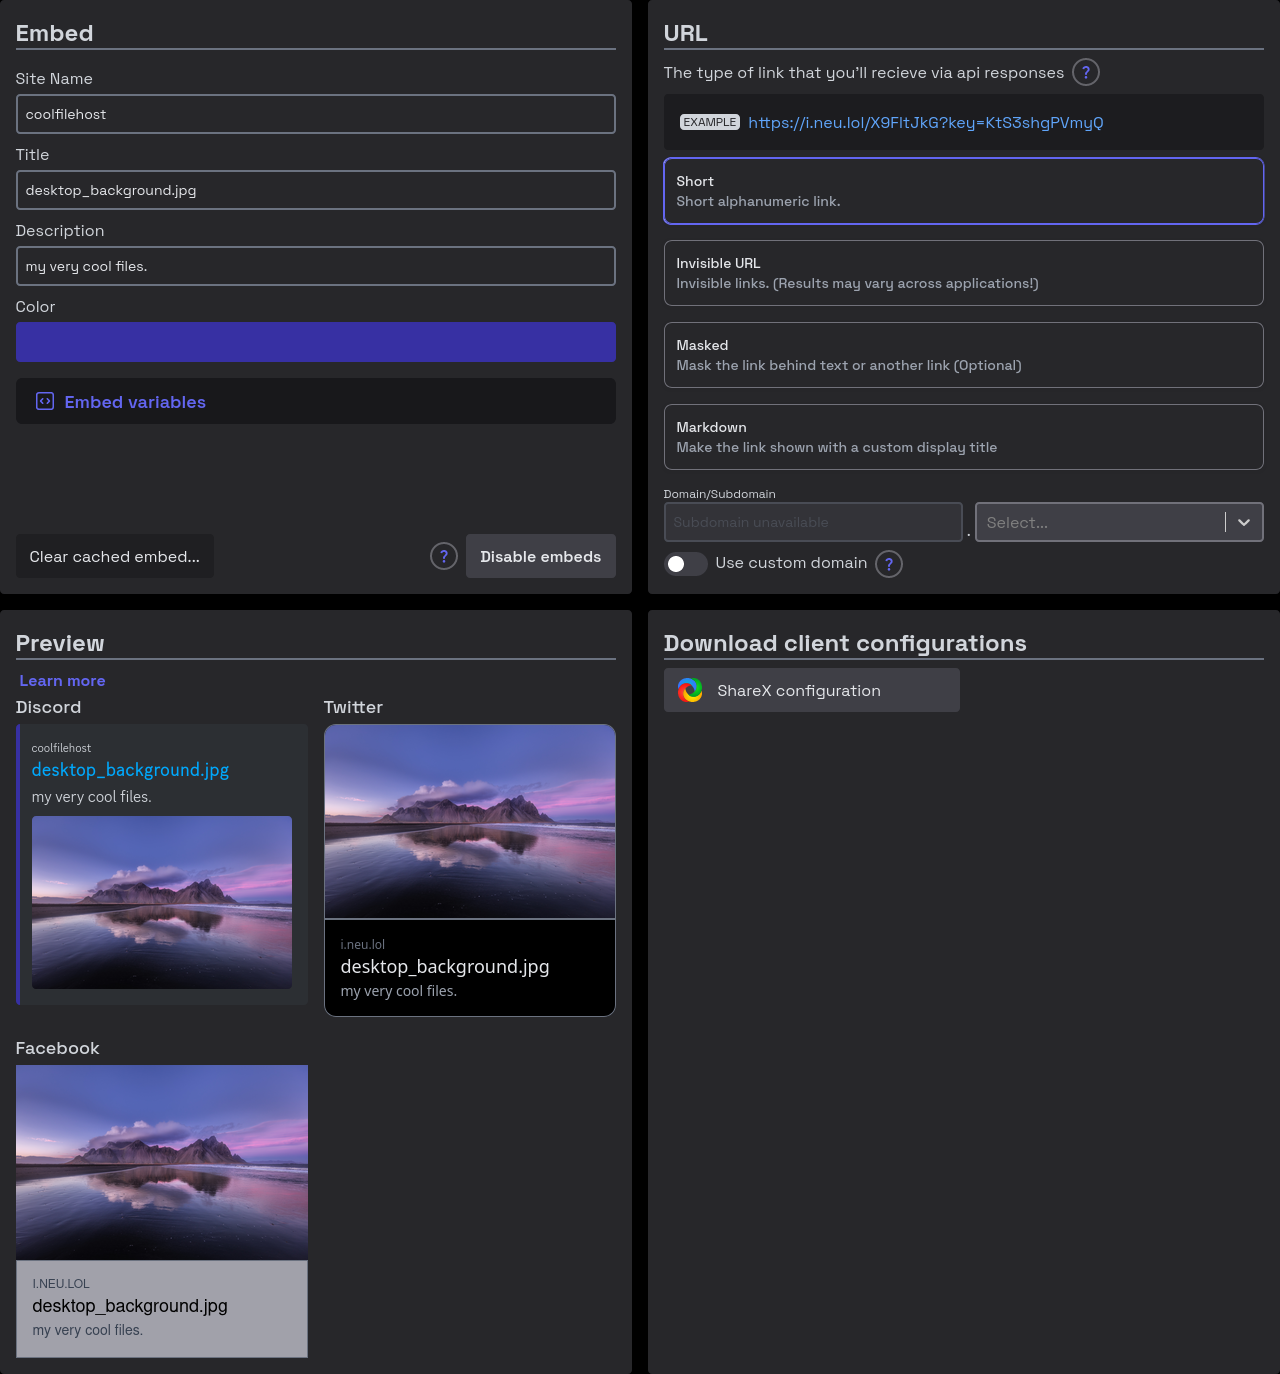
Task: Click the embed Color swatch bar
Action: click(315, 342)
